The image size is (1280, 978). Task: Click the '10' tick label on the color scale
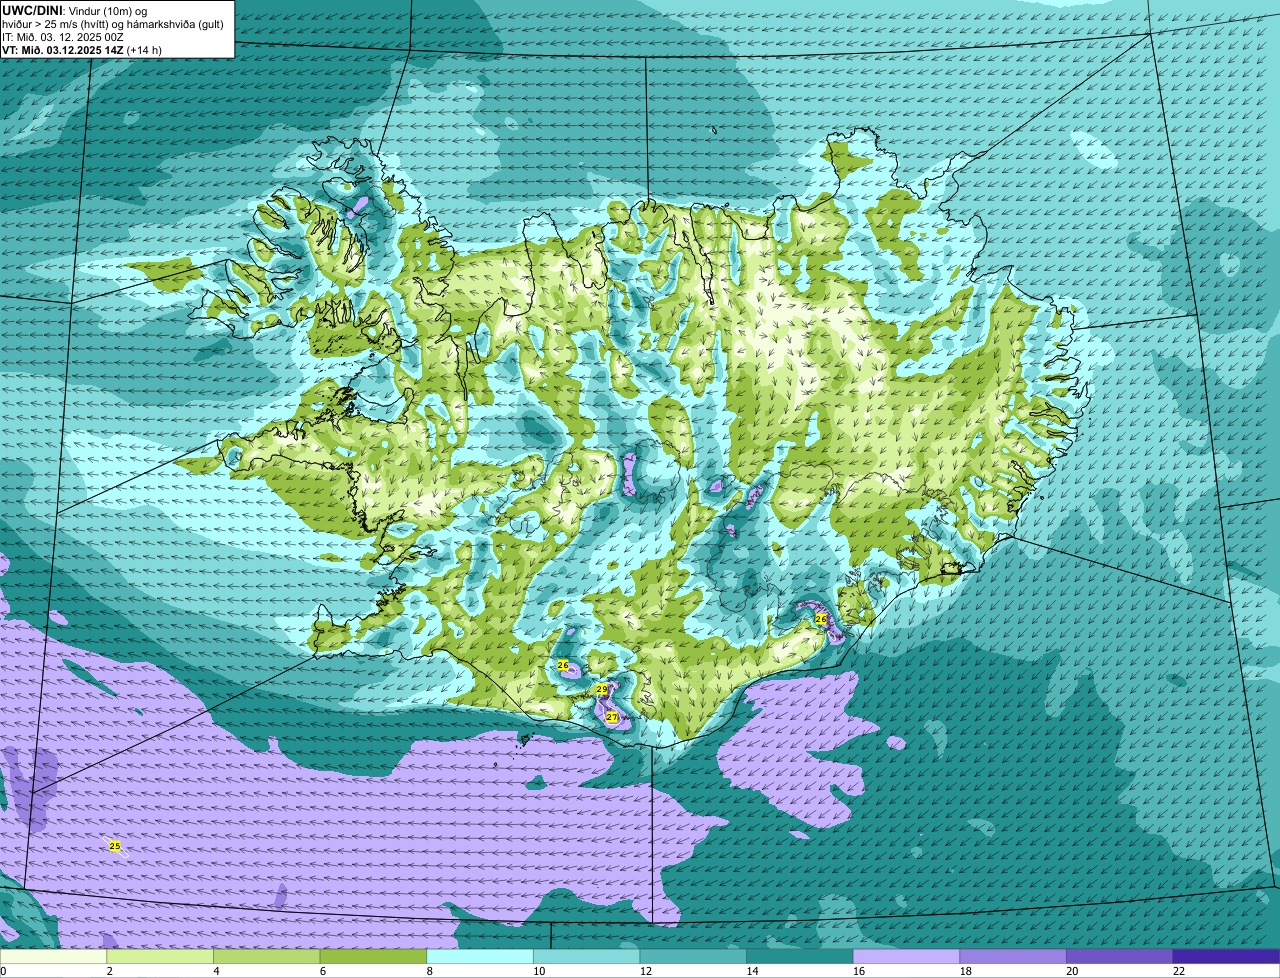pyautogui.click(x=539, y=971)
